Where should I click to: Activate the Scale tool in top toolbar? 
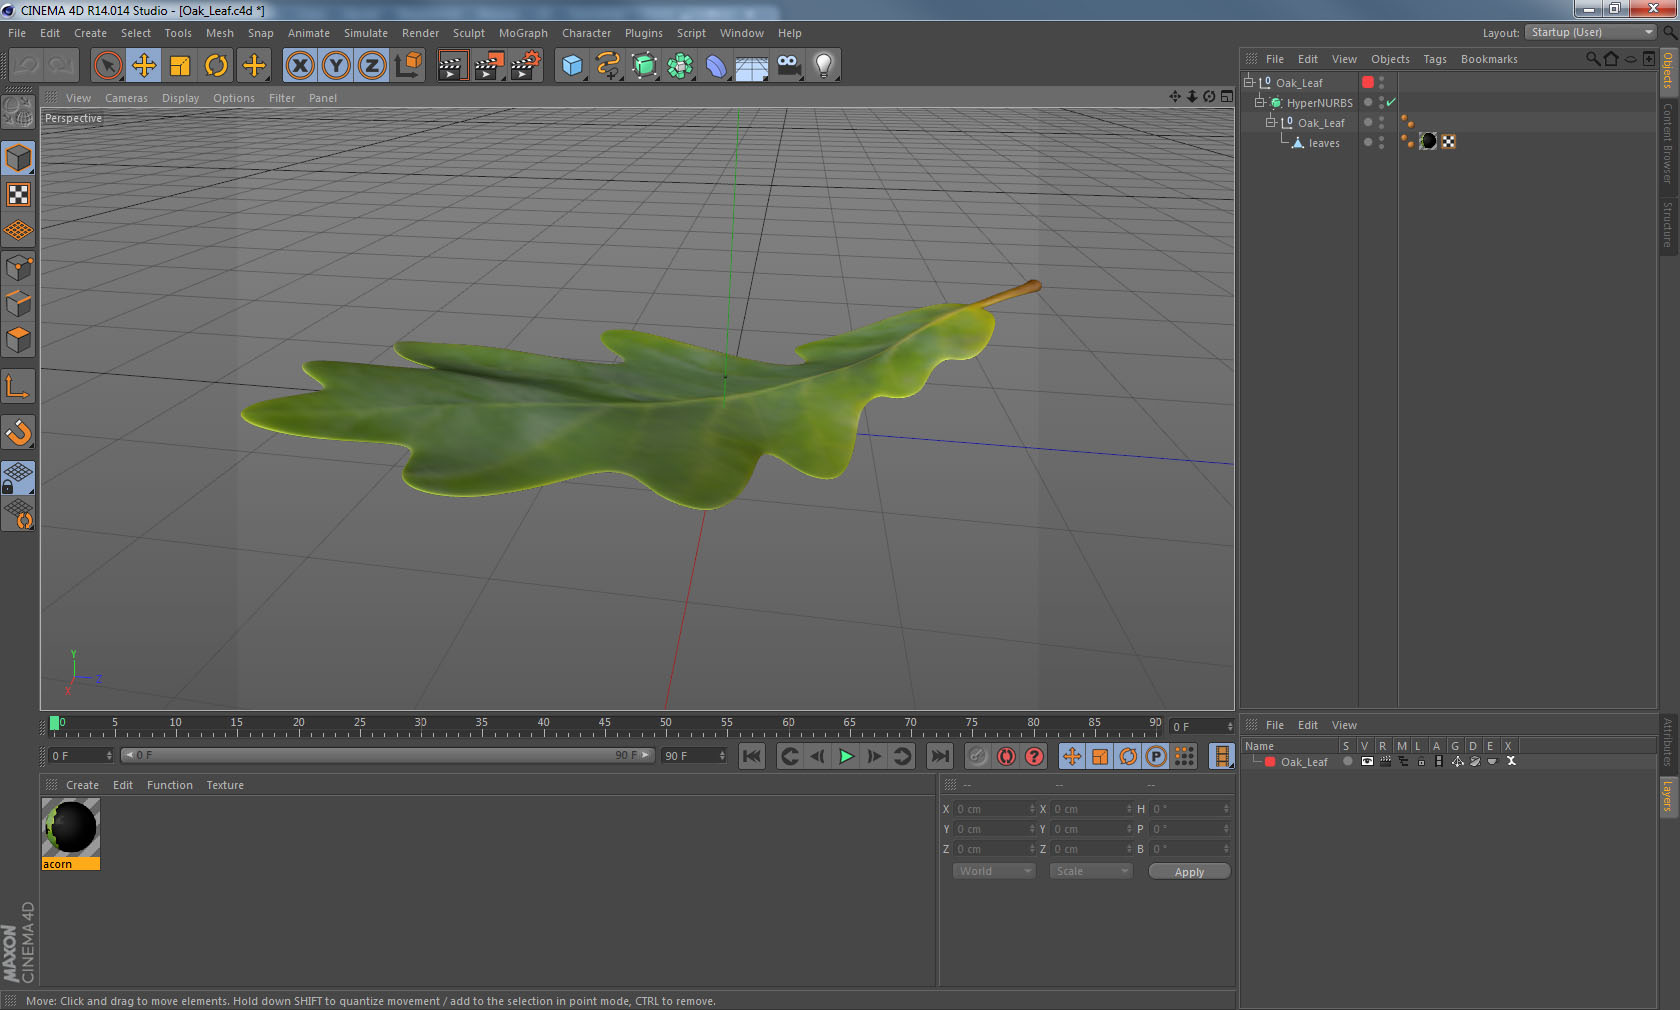tap(180, 66)
